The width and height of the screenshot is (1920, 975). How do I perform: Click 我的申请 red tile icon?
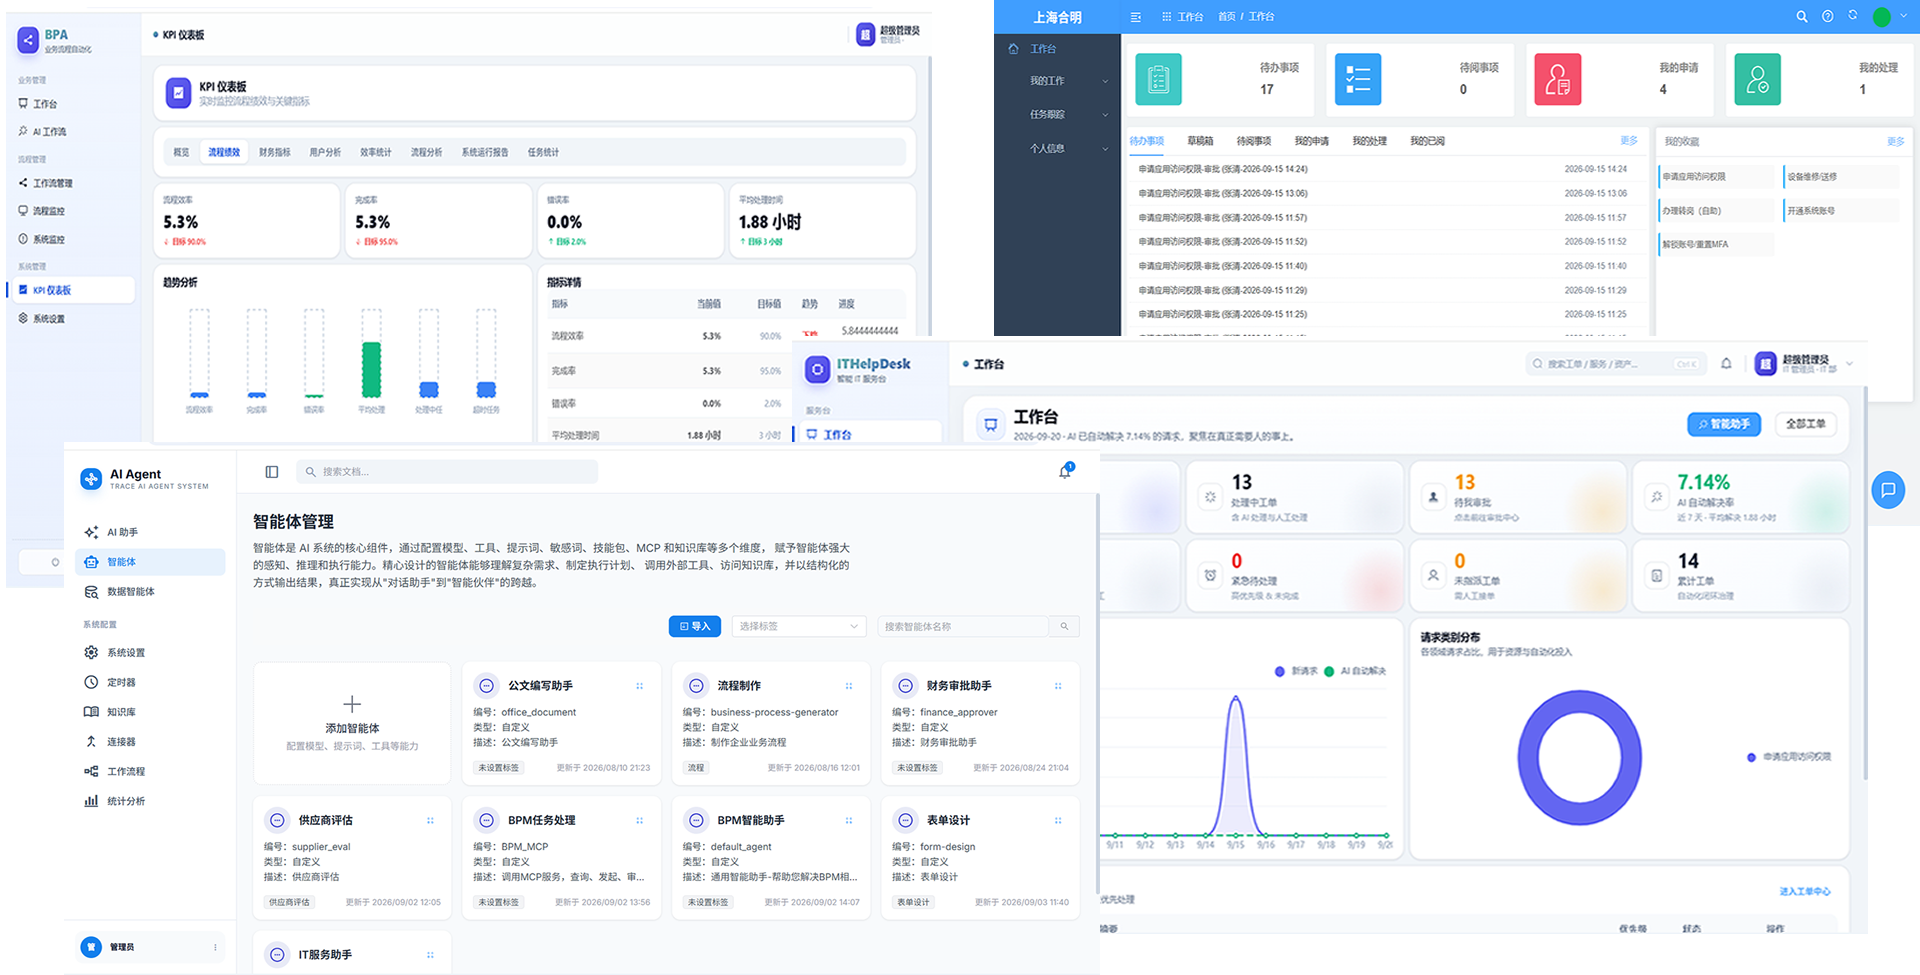(x=1558, y=79)
